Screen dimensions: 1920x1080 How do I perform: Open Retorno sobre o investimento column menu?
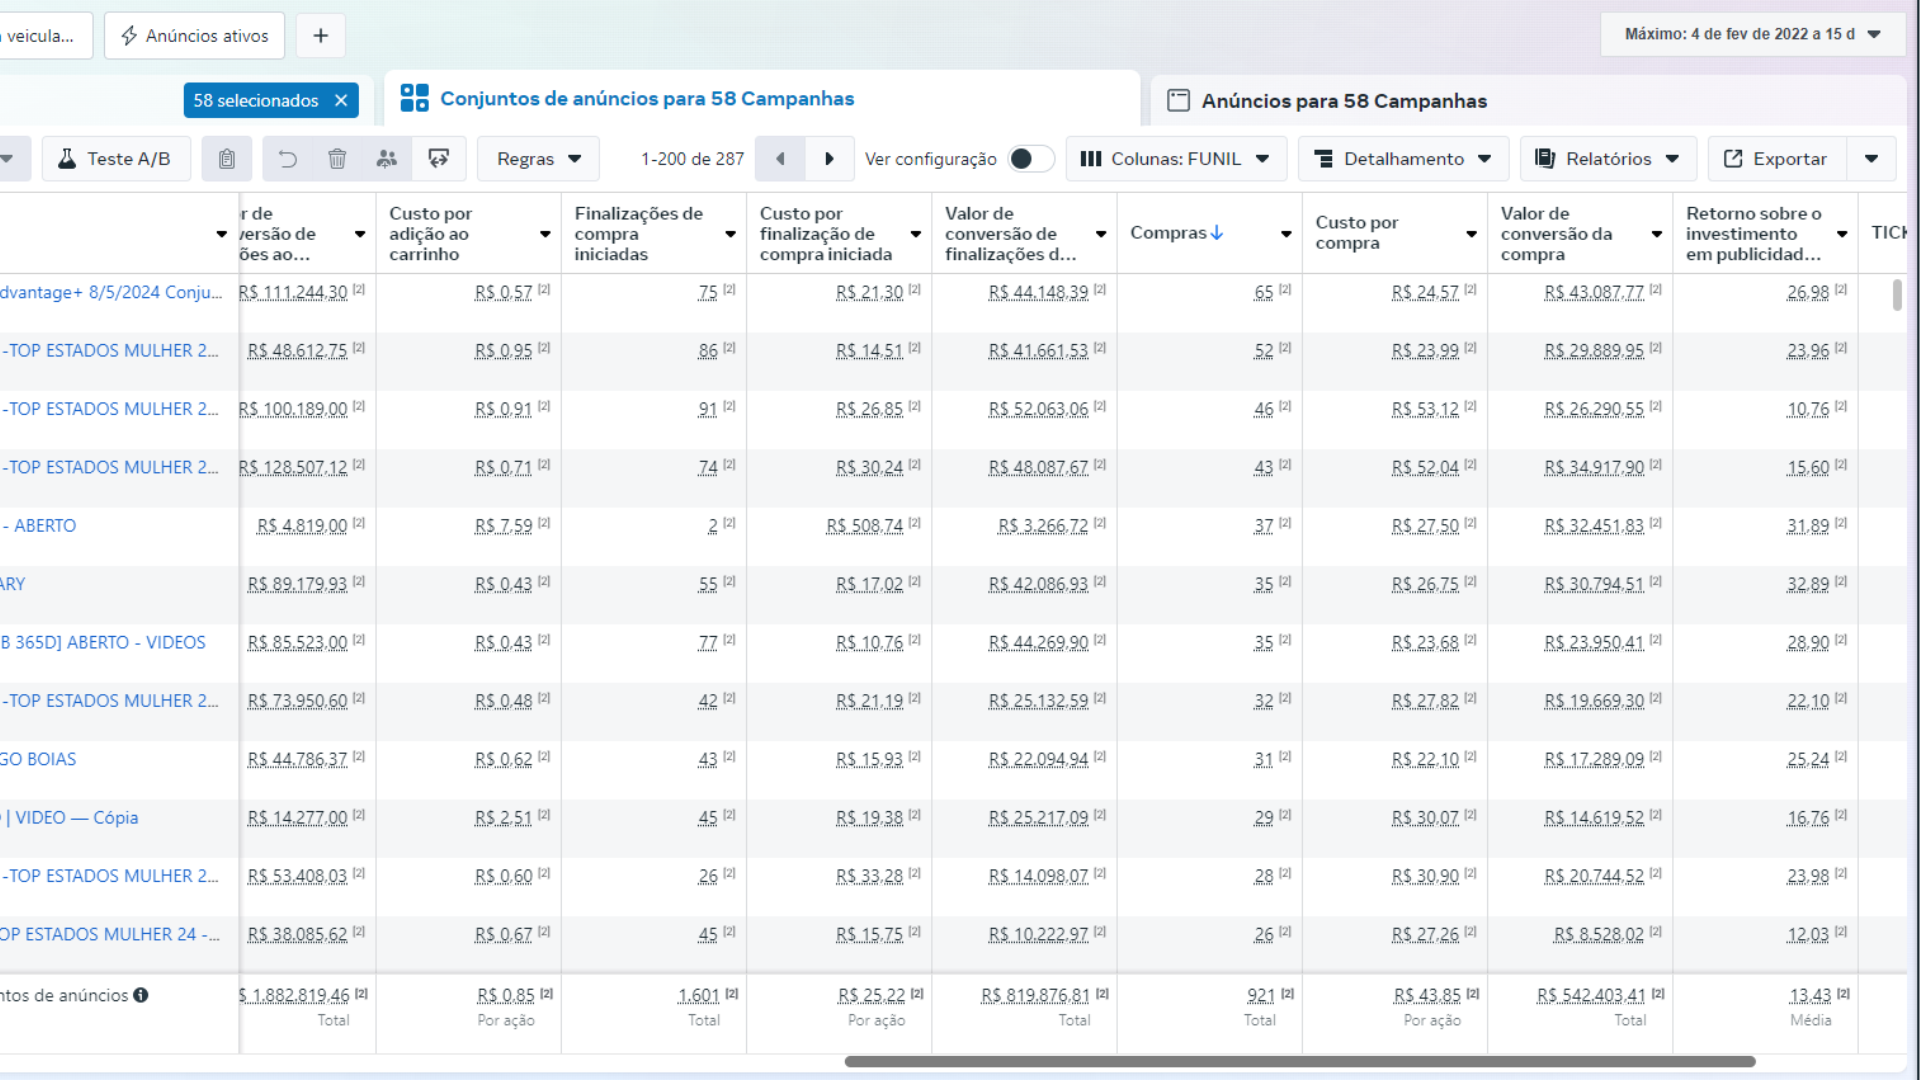[1842, 234]
